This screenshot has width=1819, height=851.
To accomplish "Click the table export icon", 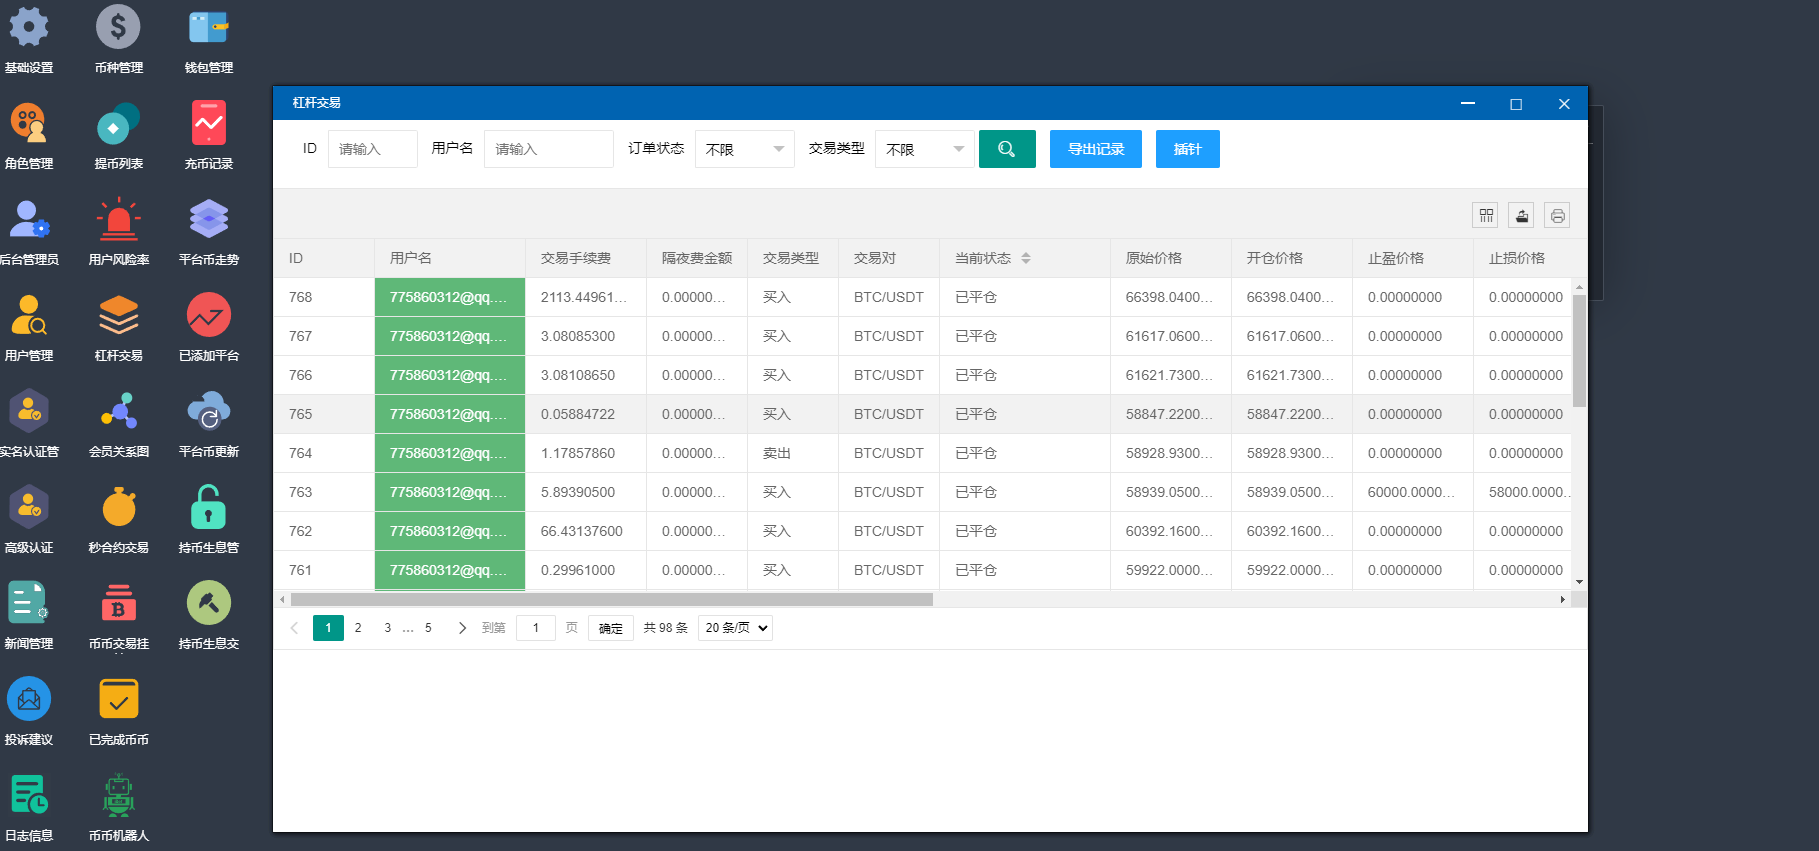I will click(1521, 215).
